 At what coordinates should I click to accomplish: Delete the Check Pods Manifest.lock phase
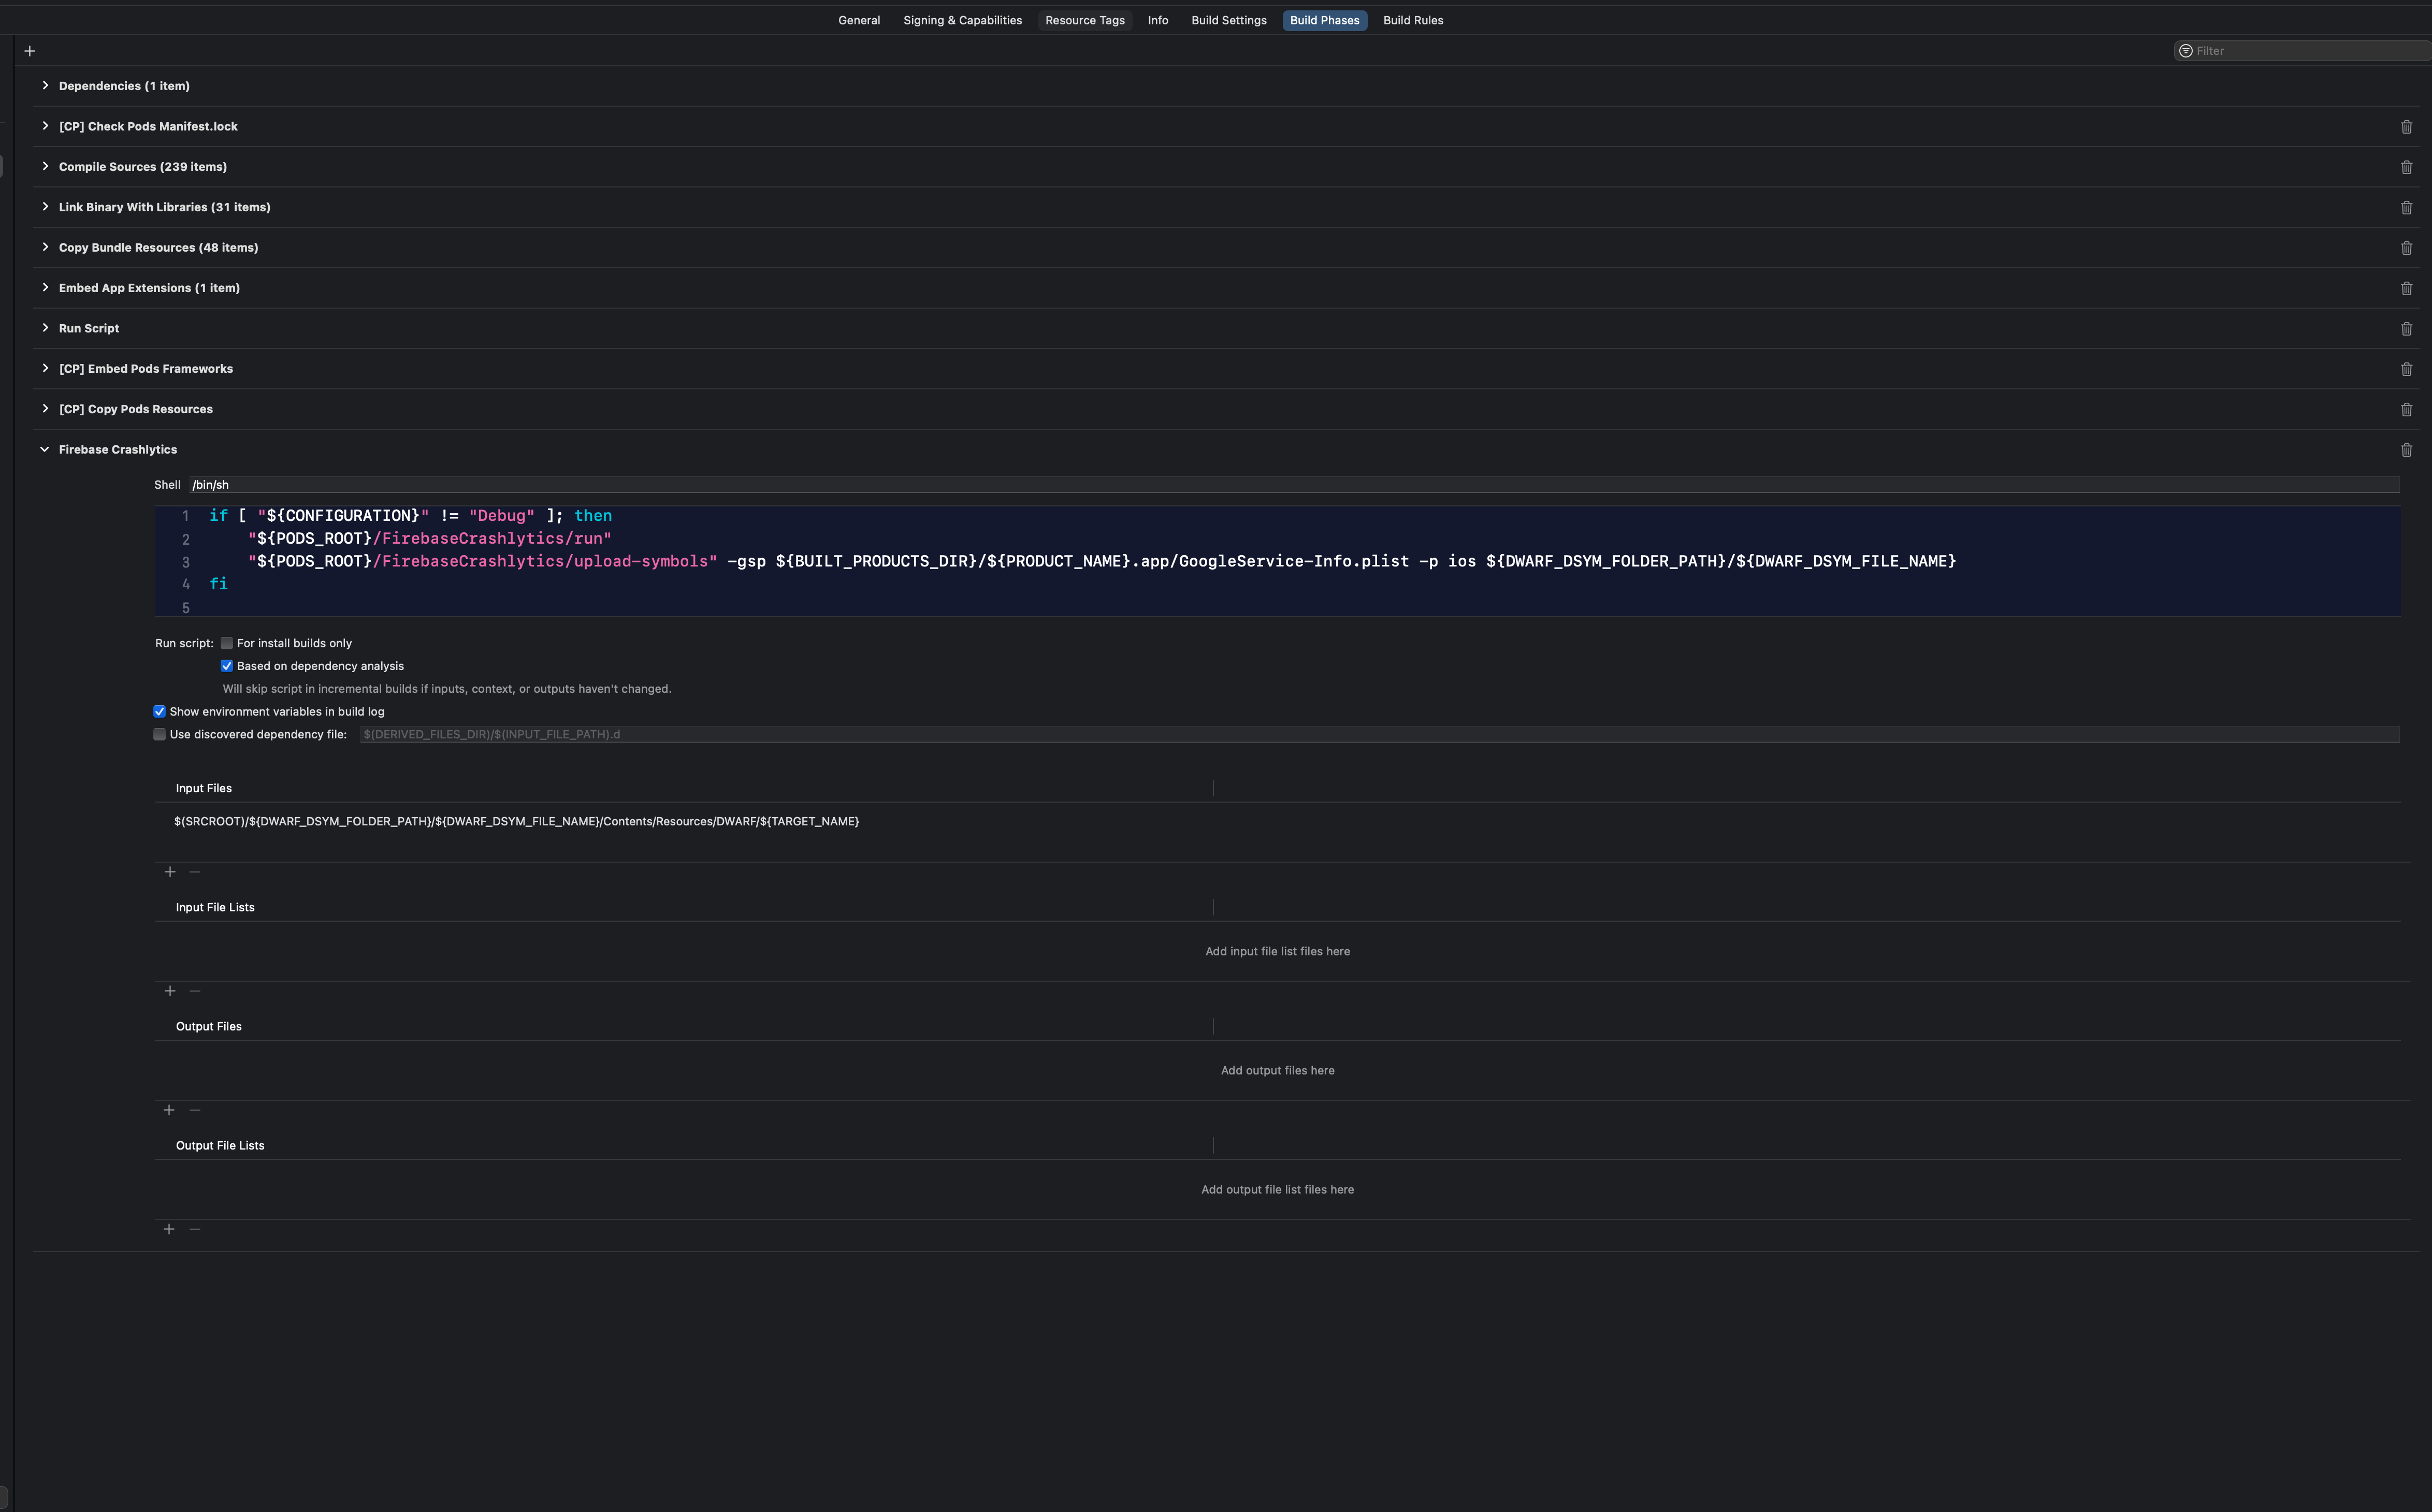pyautogui.click(x=2406, y=127)
